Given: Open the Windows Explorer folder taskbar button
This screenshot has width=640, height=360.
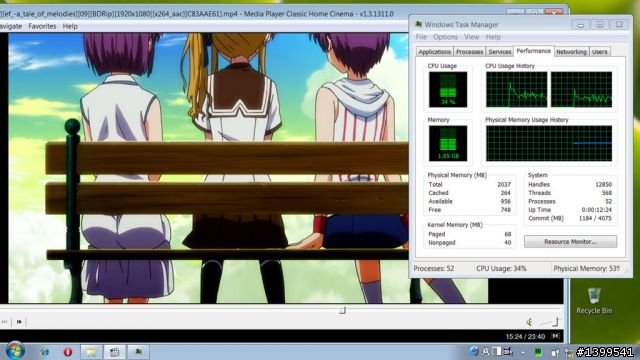Looking at the screenshot, I should click(x=91, y=352).
